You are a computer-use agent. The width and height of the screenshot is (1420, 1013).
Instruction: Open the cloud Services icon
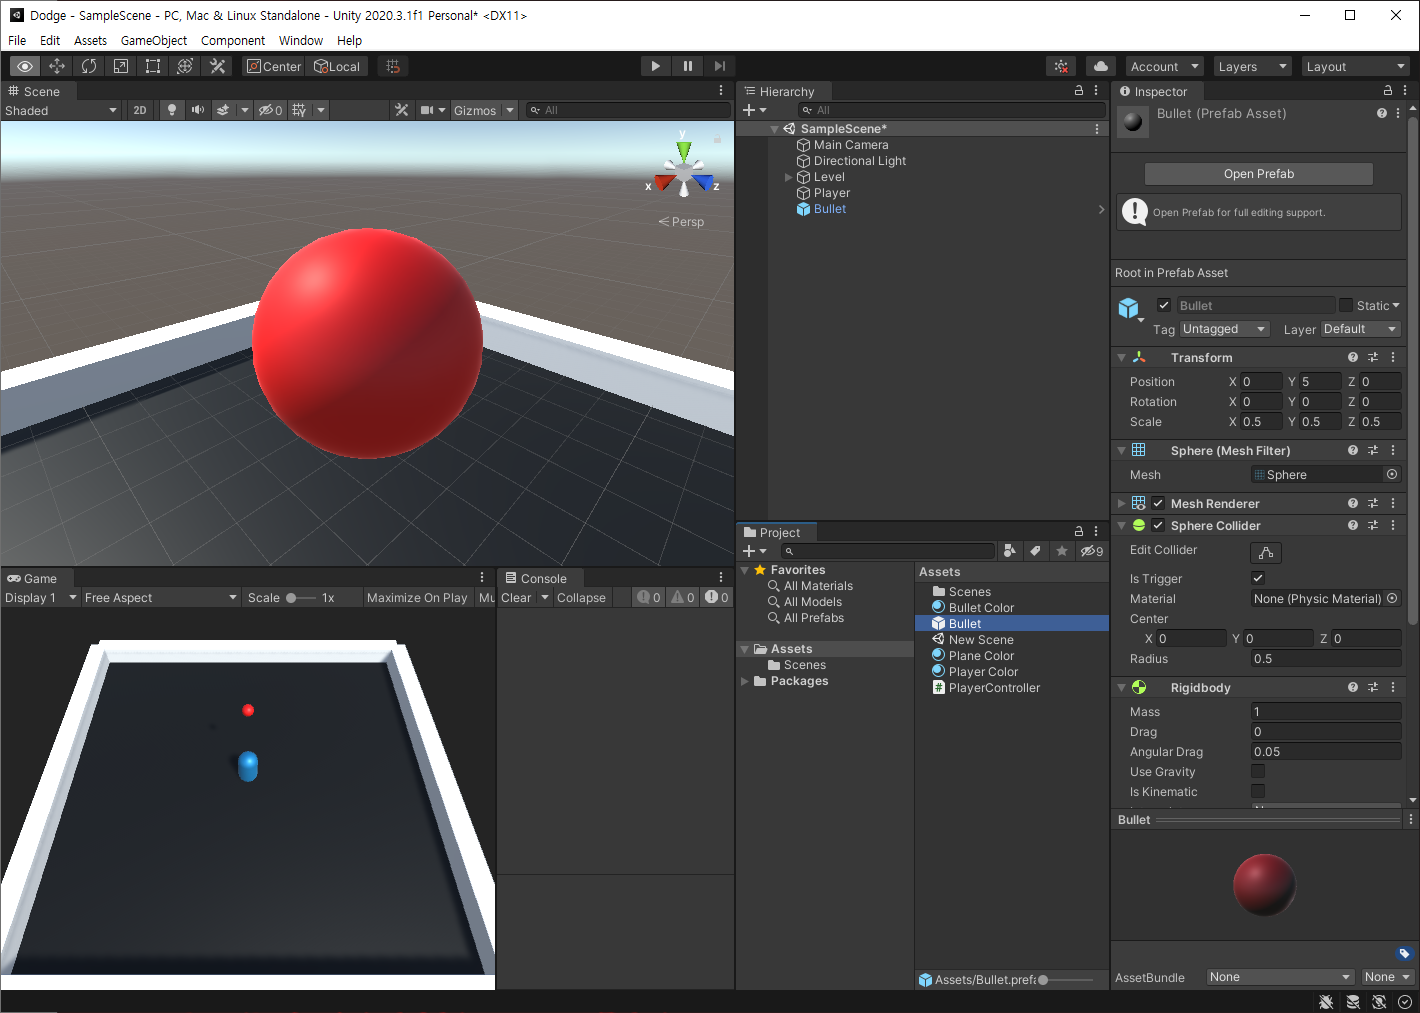point(1101,66)
